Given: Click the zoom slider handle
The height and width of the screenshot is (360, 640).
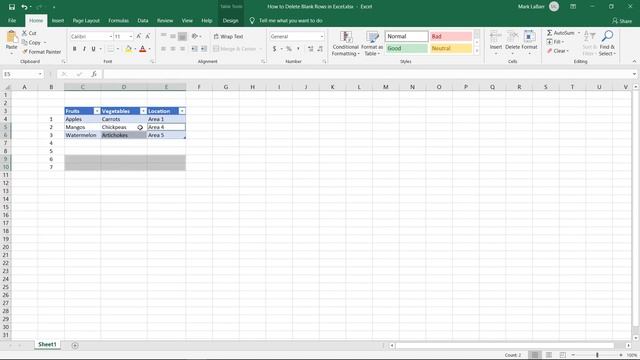Looking at the screenshot, I should [597, 355].
